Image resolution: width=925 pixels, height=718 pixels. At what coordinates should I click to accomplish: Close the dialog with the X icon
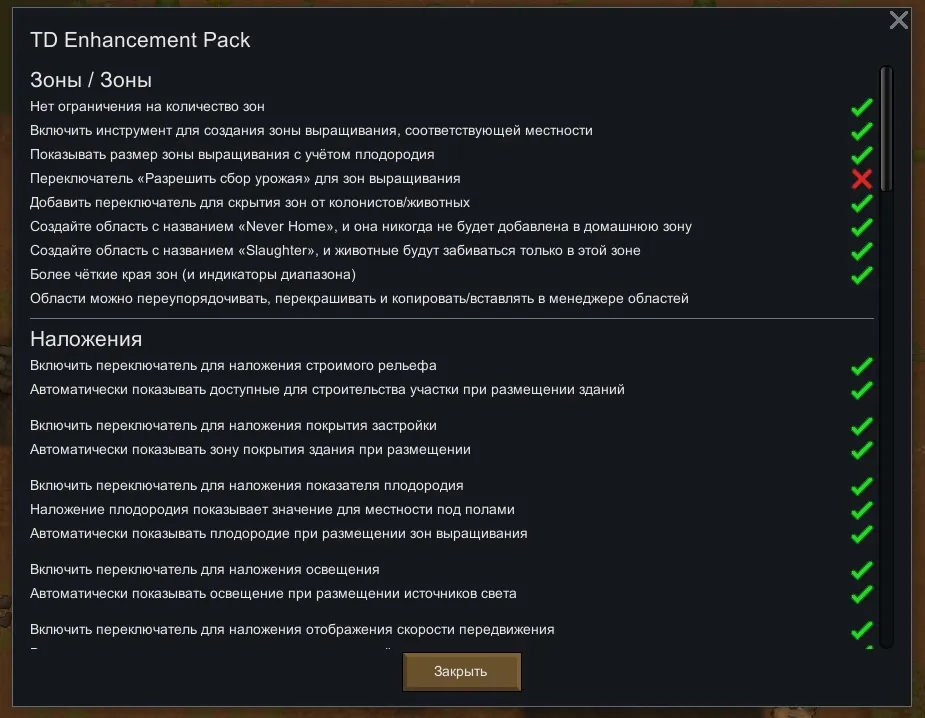tap(899, 20)
